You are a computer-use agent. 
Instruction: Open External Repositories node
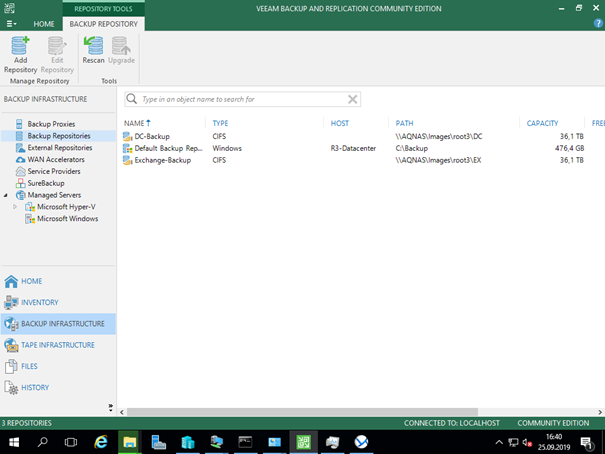pyautogui.click(x=59, y=148)
